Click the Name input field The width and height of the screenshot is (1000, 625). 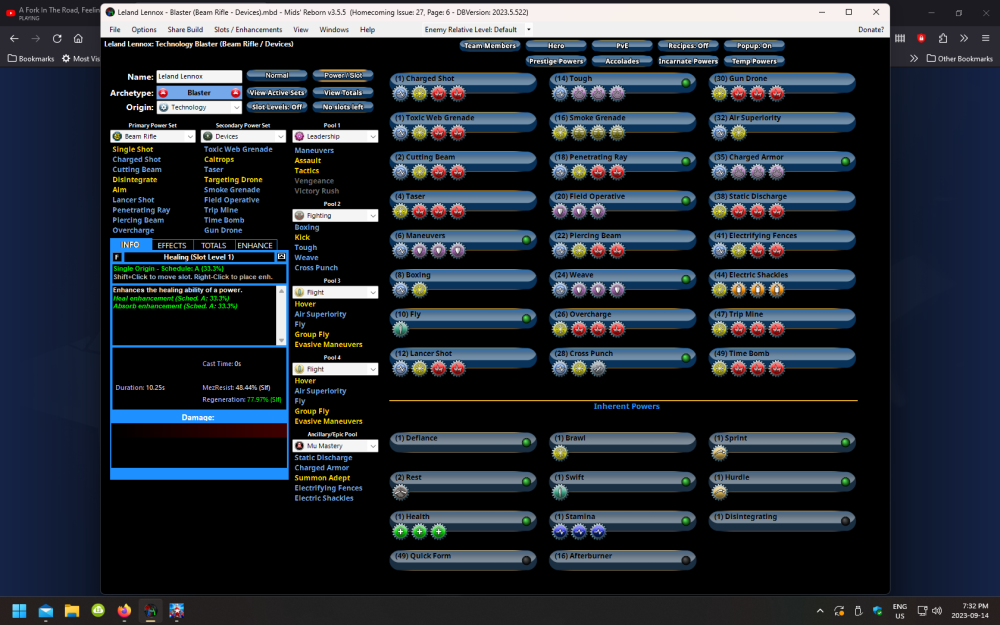(x=199, y=76)
